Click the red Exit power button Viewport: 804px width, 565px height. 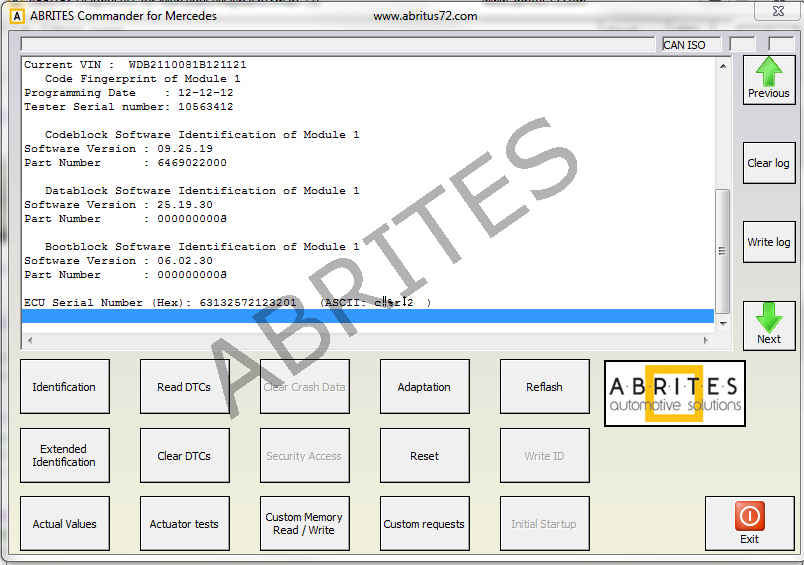click(750, 523)
